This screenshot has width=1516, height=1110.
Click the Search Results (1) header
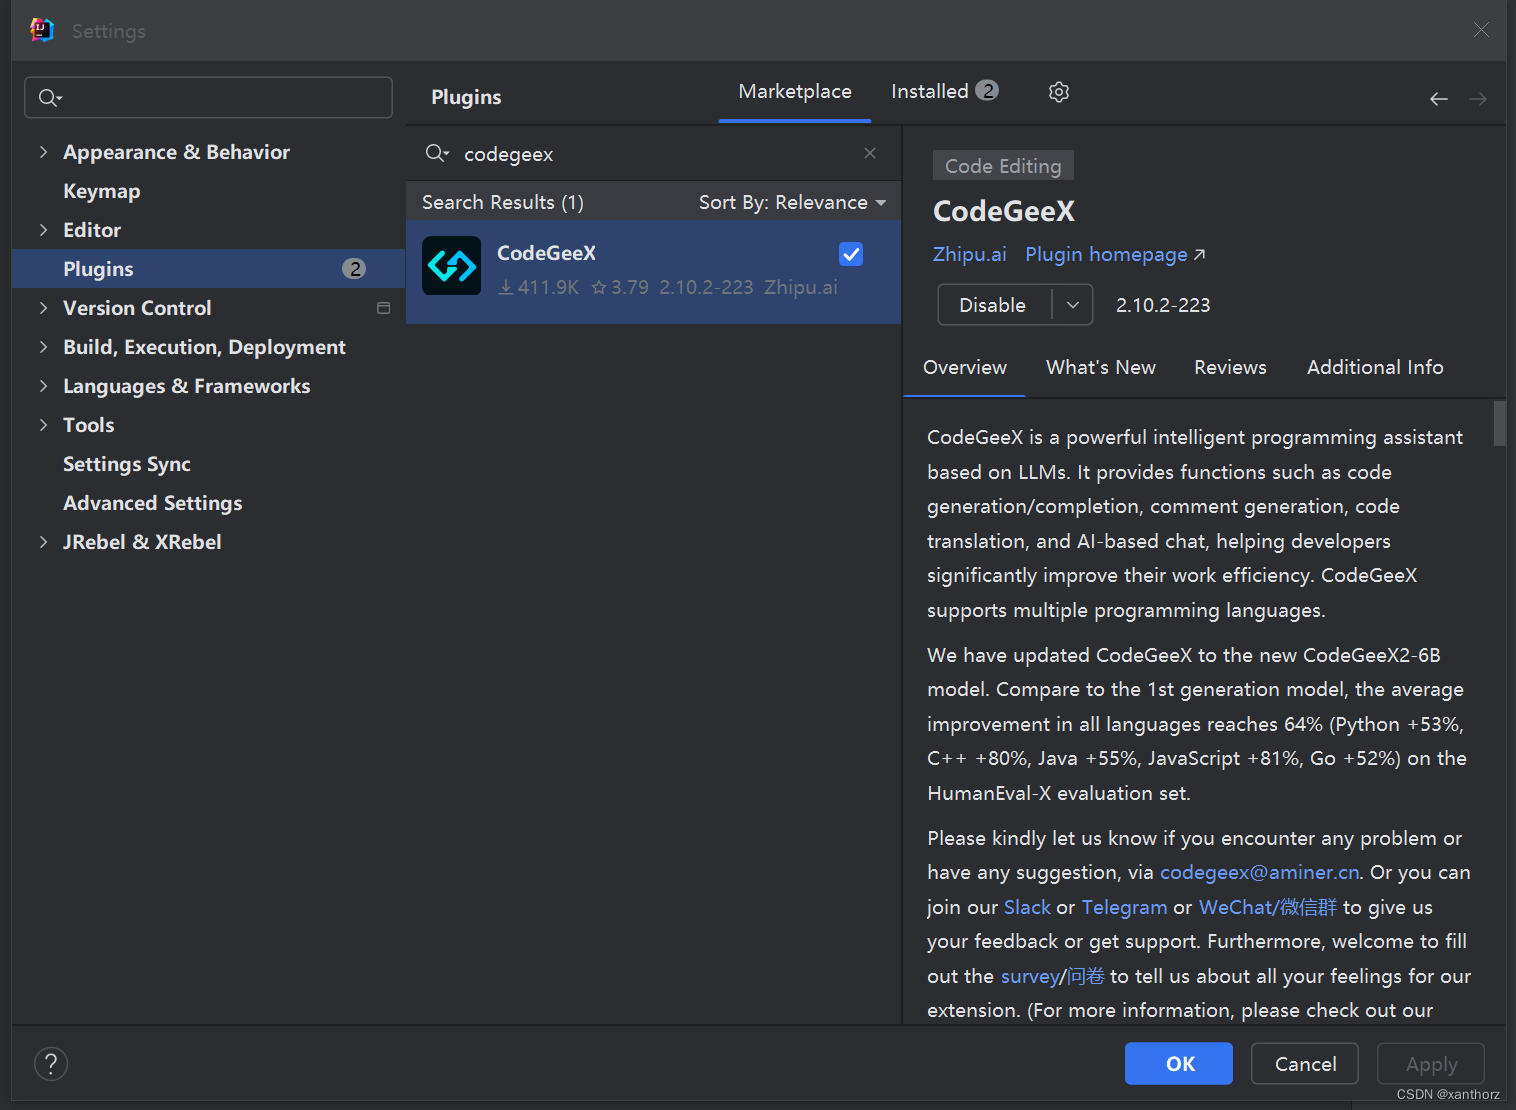[x=503, y=202]
